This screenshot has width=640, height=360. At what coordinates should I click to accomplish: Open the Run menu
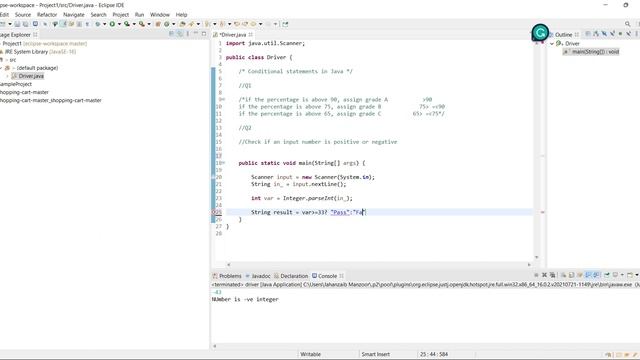pos(139,14)
